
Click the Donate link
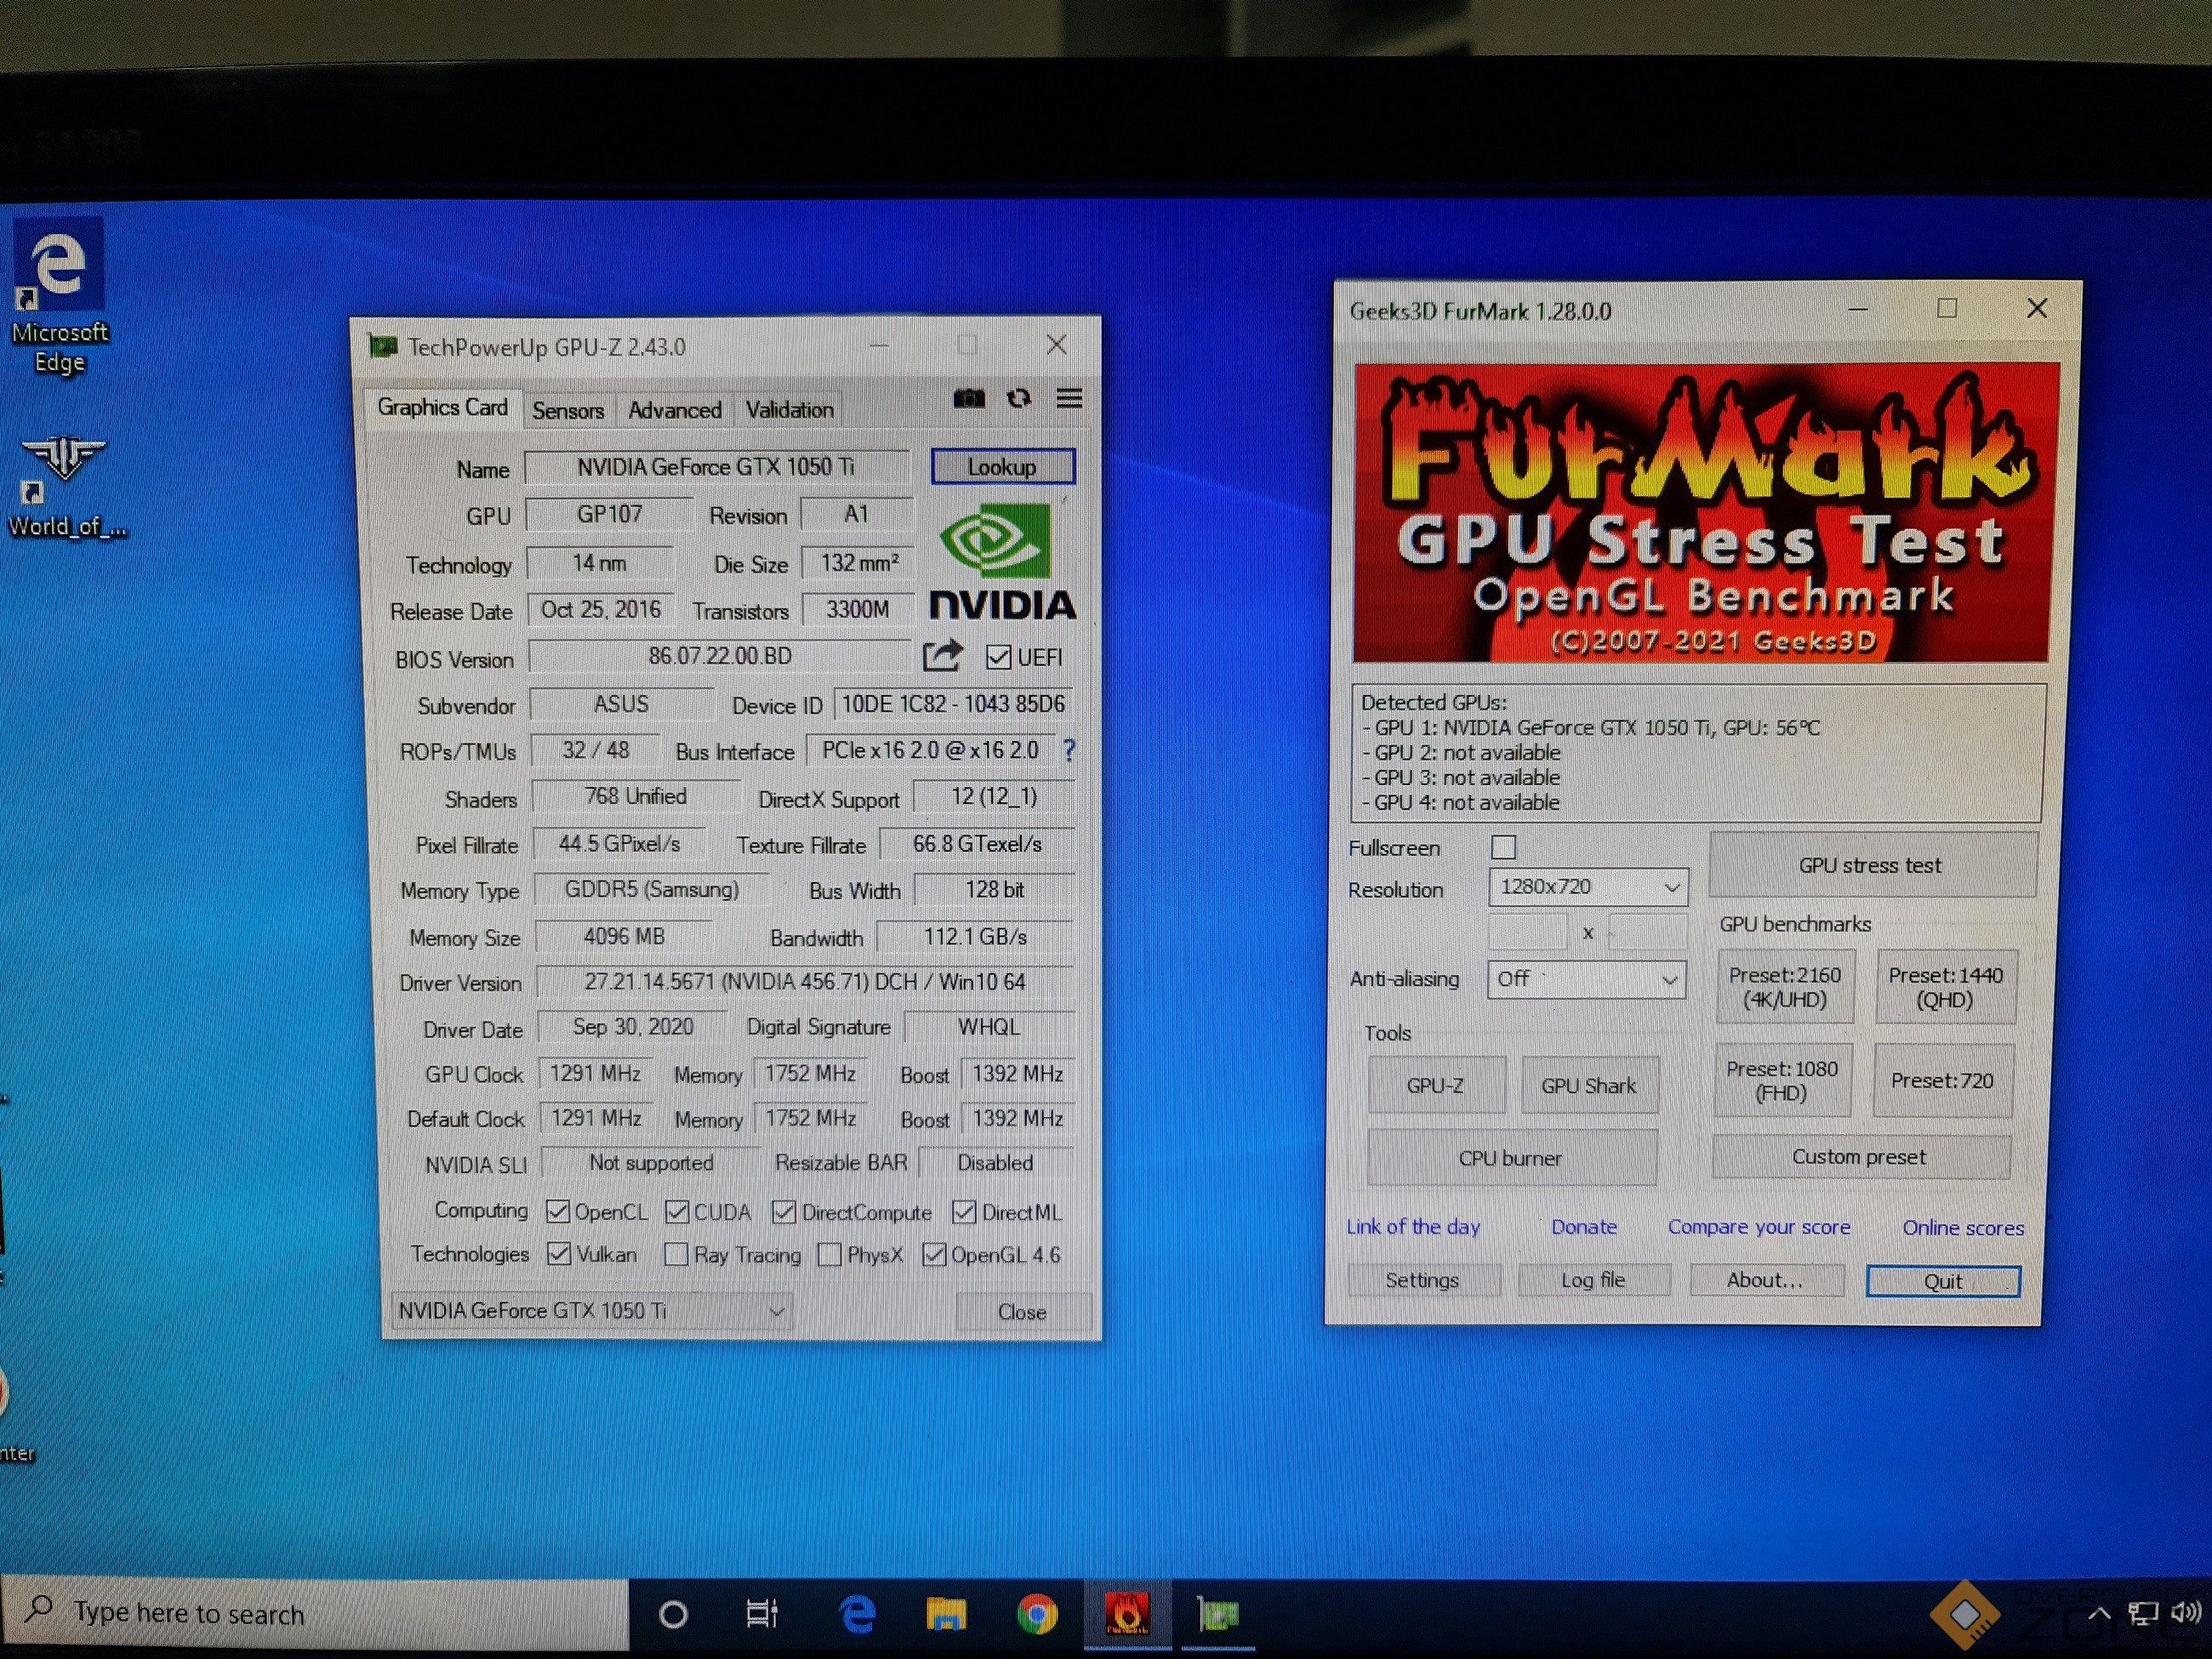coord(1584,1227)
